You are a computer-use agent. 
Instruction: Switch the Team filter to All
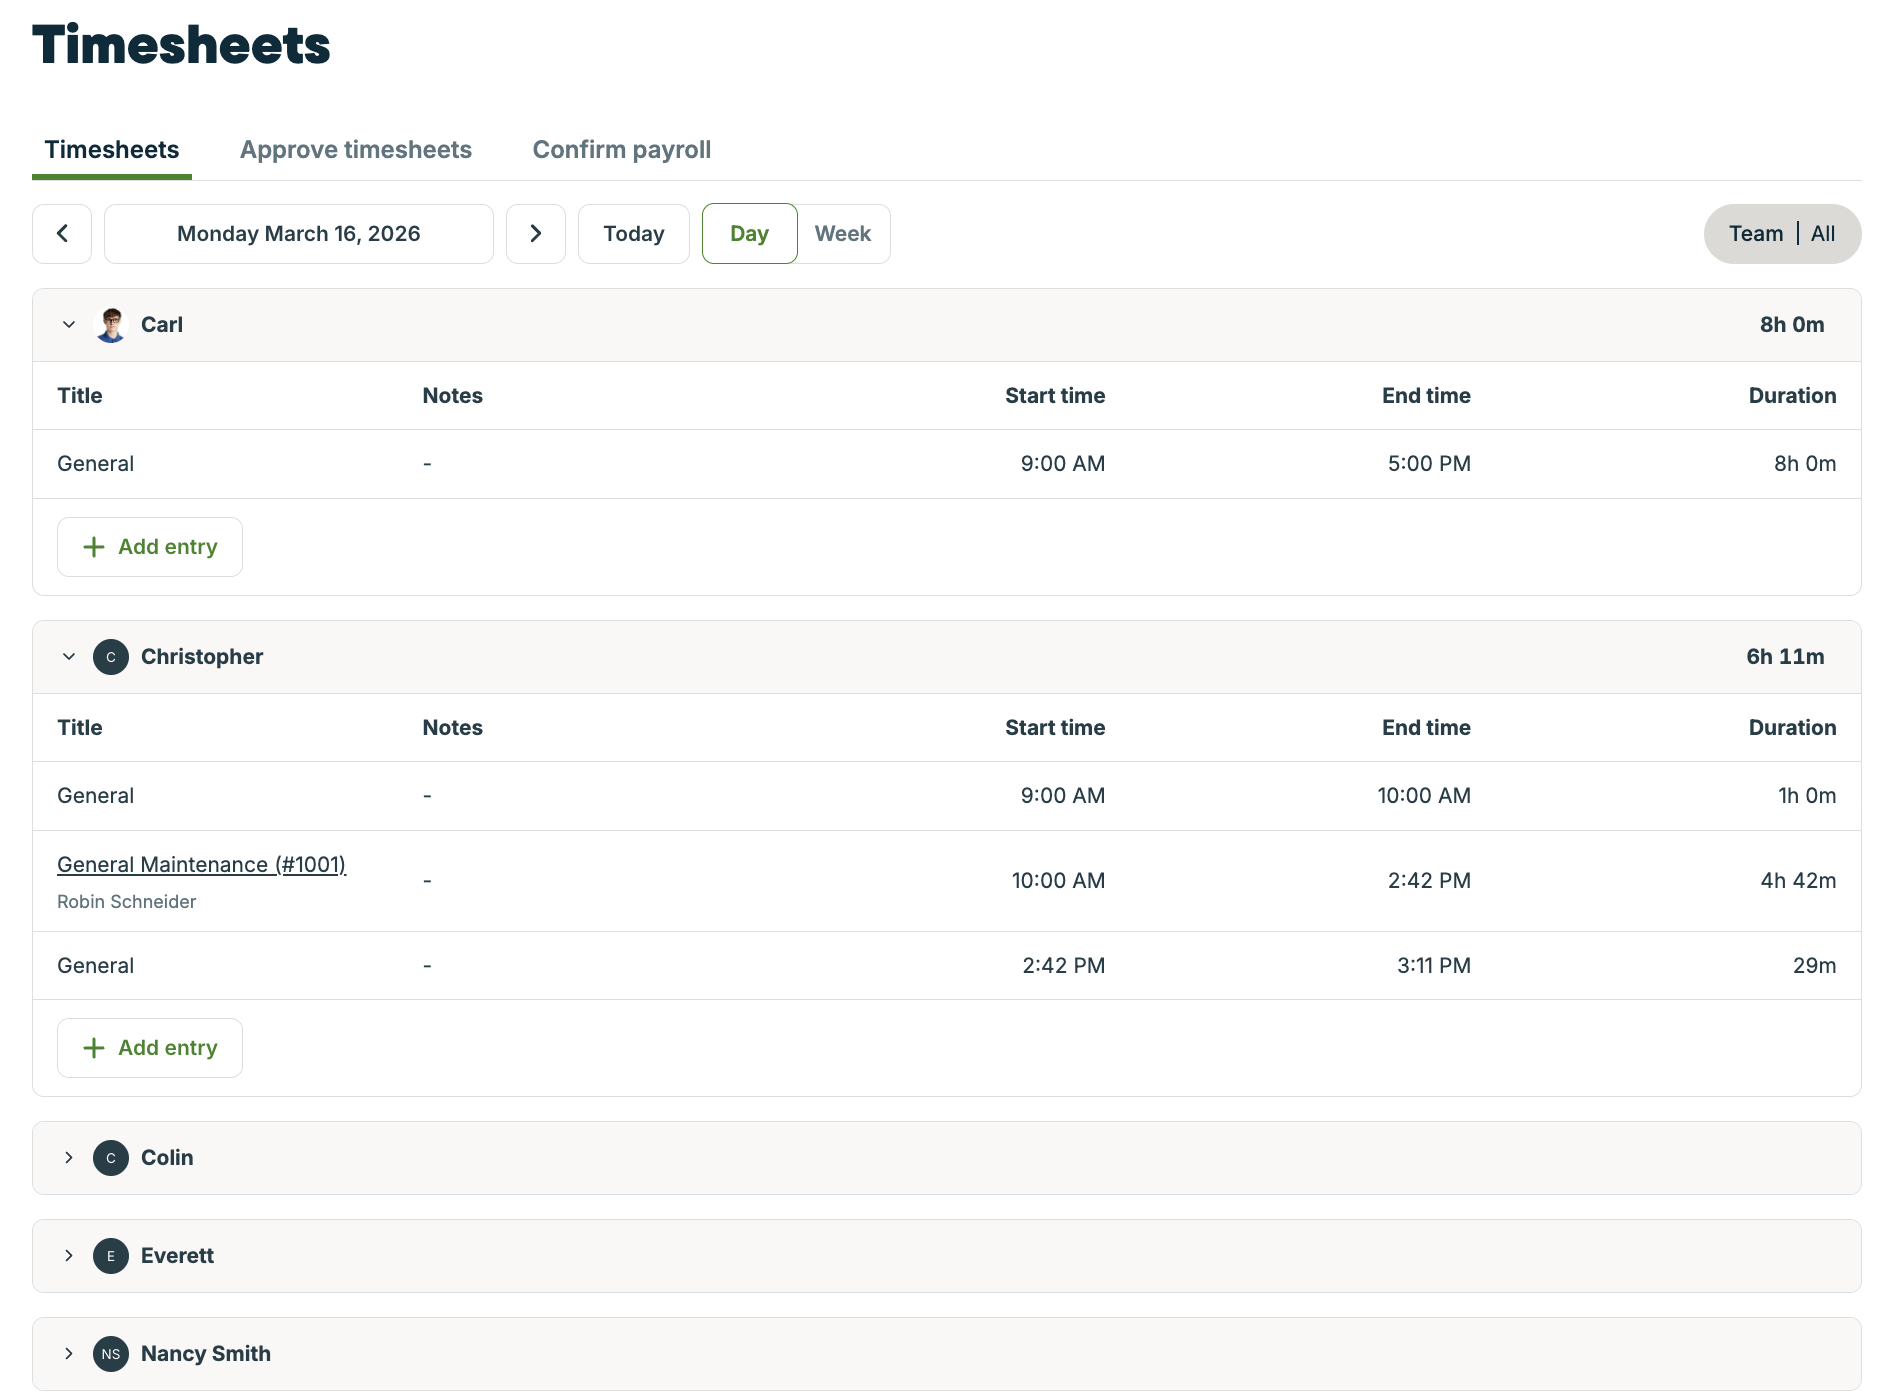click(x=1822, y=233)
